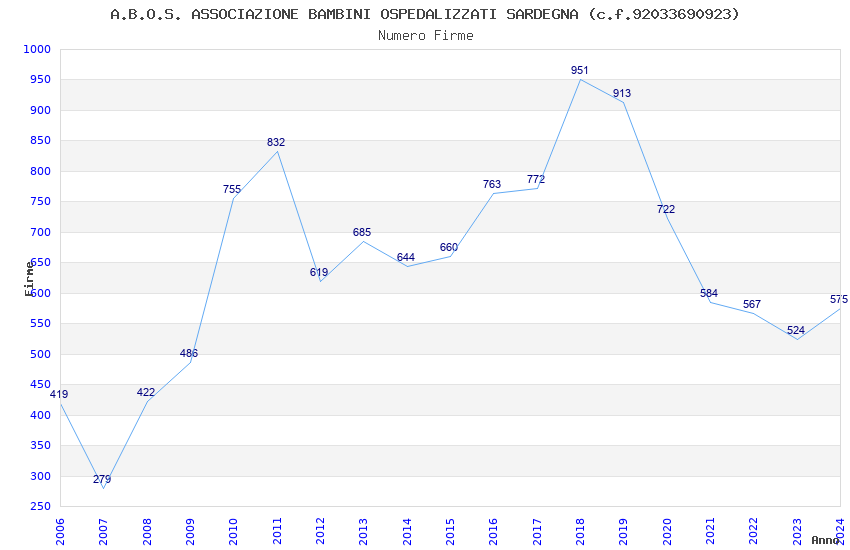Click the data label 772
Image resolution: width=850 pixels, height=550 pixels.
[x=536, y=179]
